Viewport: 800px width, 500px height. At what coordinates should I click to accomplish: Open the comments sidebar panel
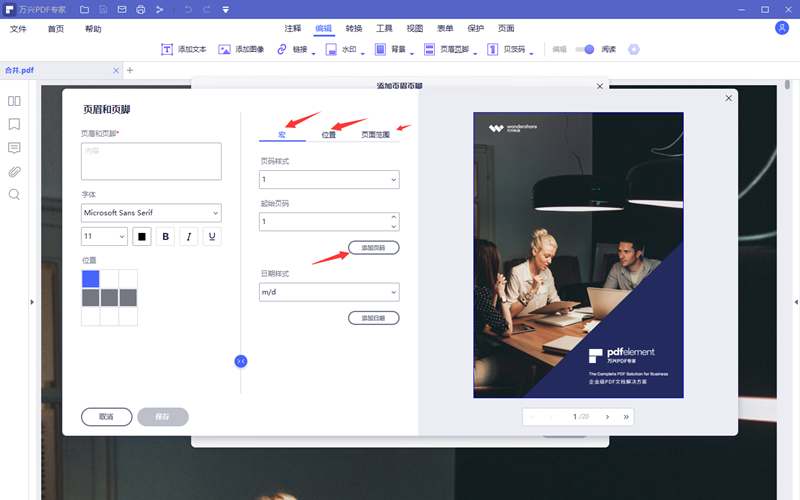(14, 148)
